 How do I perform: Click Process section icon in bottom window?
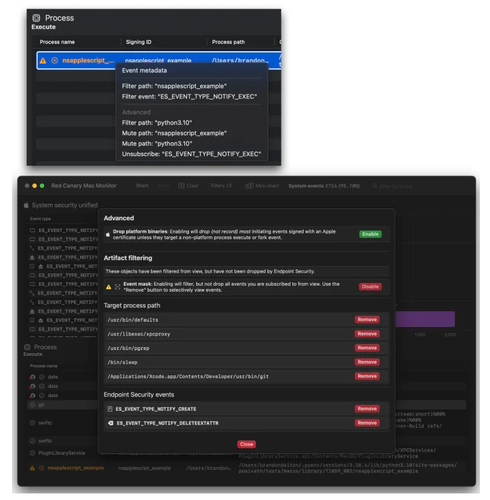pos(27,347)
